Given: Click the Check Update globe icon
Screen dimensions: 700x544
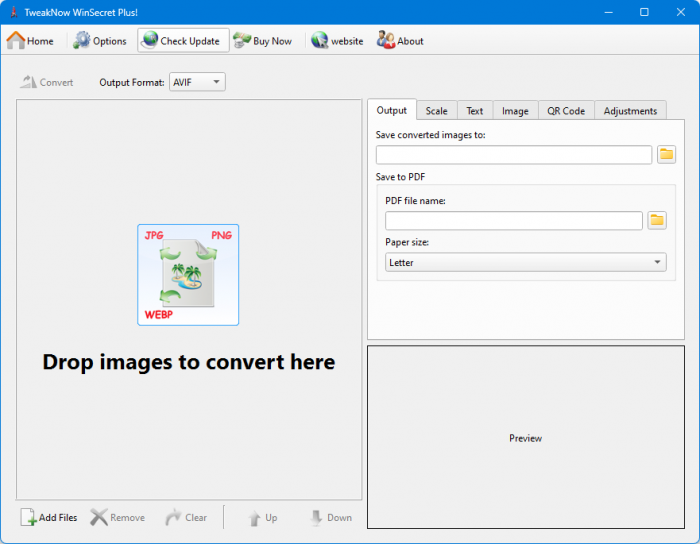Looking at the screenshot, I should pos(150,41).
